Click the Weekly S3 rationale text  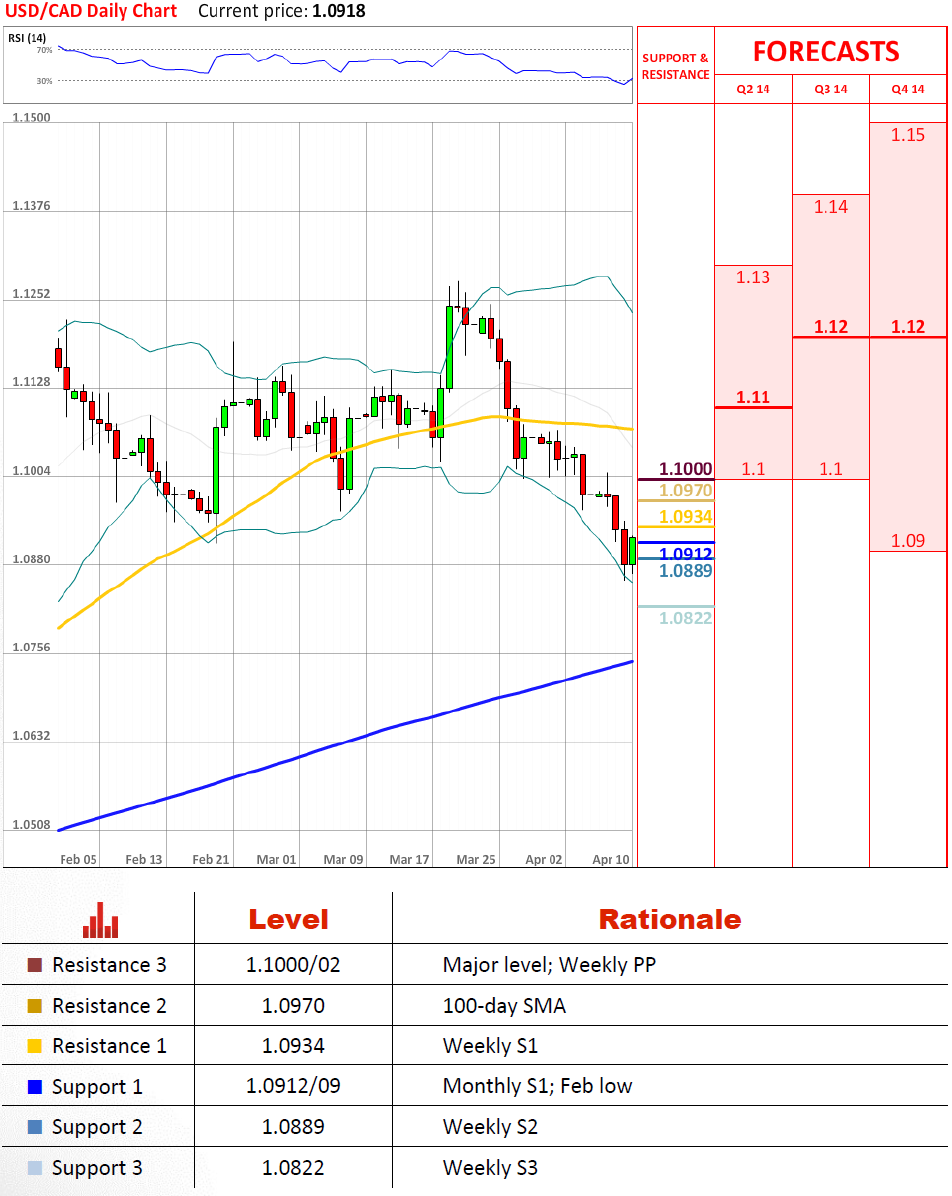490,1168
